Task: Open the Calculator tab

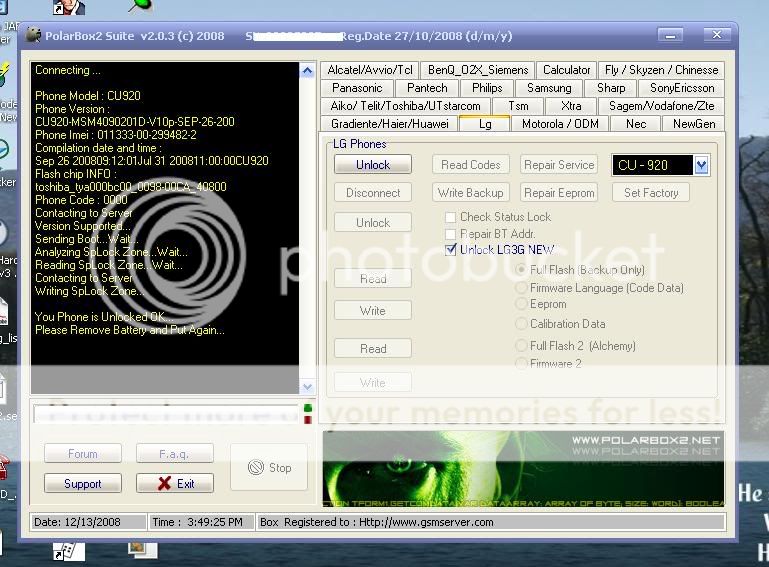Action: [566, 70]
